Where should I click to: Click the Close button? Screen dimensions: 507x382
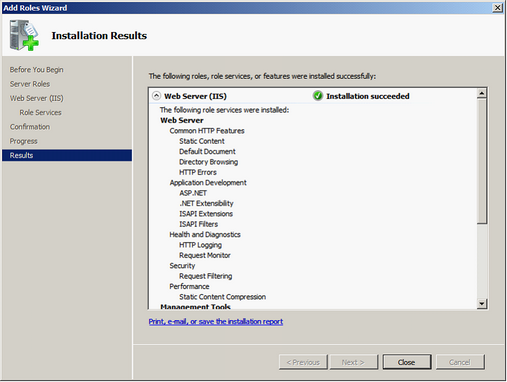(407, 362)
